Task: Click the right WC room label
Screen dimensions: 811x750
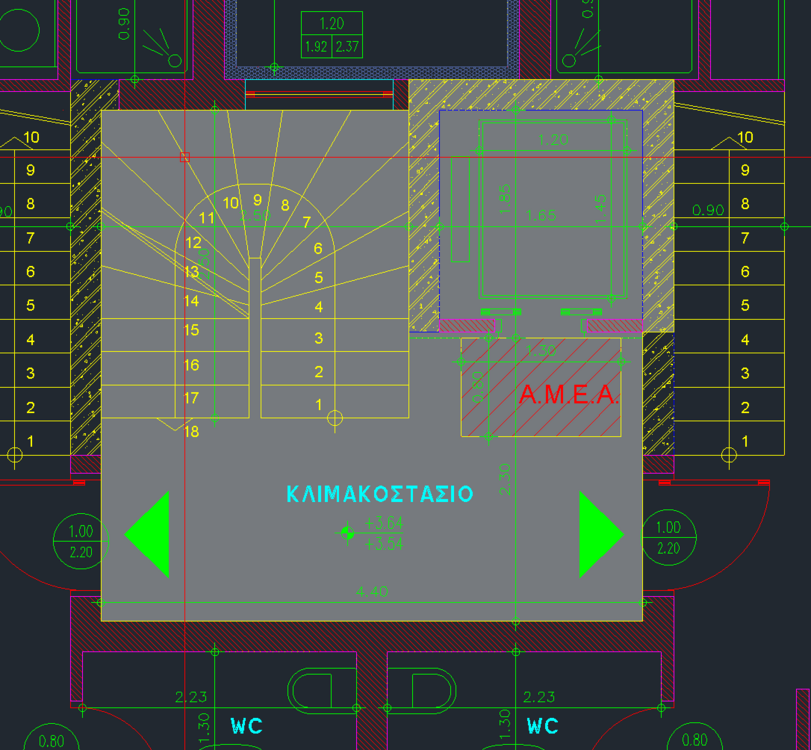Action: coord(542,726)
